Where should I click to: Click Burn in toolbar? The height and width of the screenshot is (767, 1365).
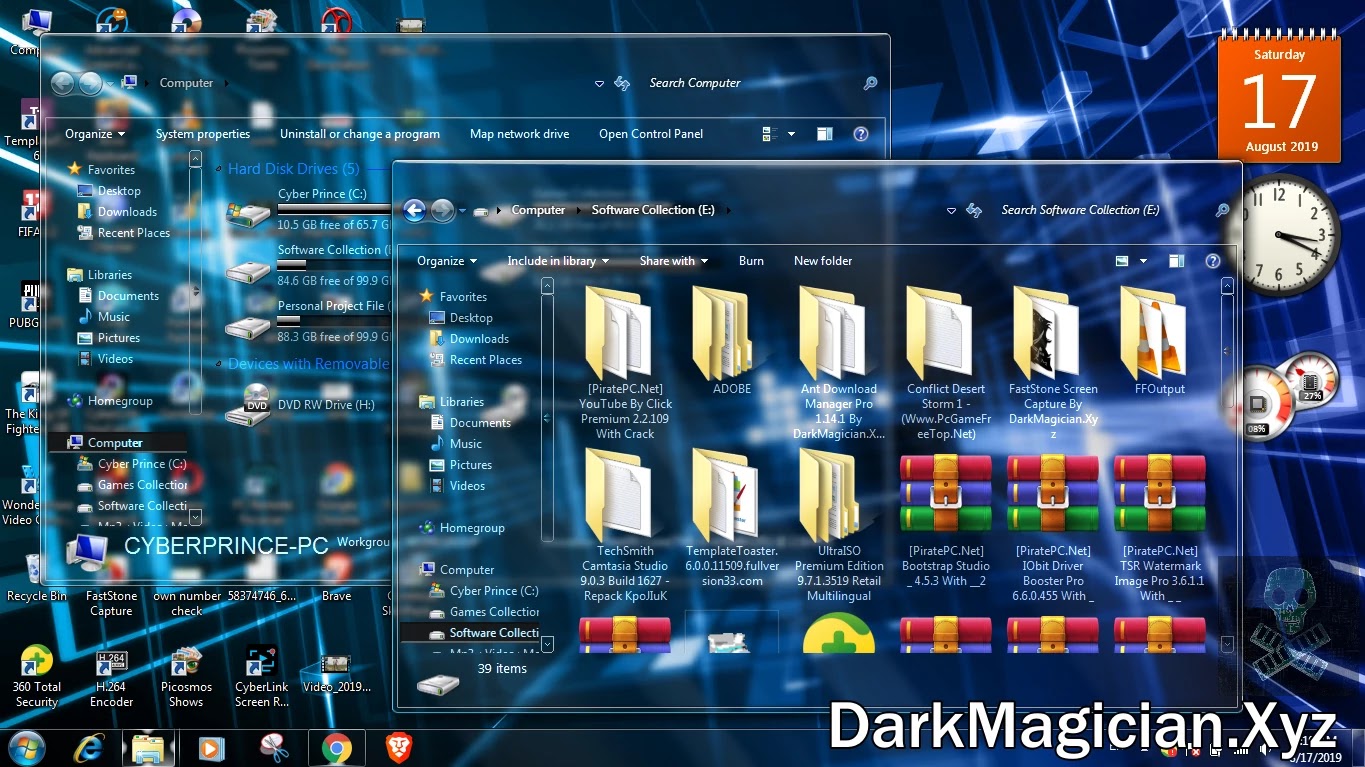tap(751, 261)
